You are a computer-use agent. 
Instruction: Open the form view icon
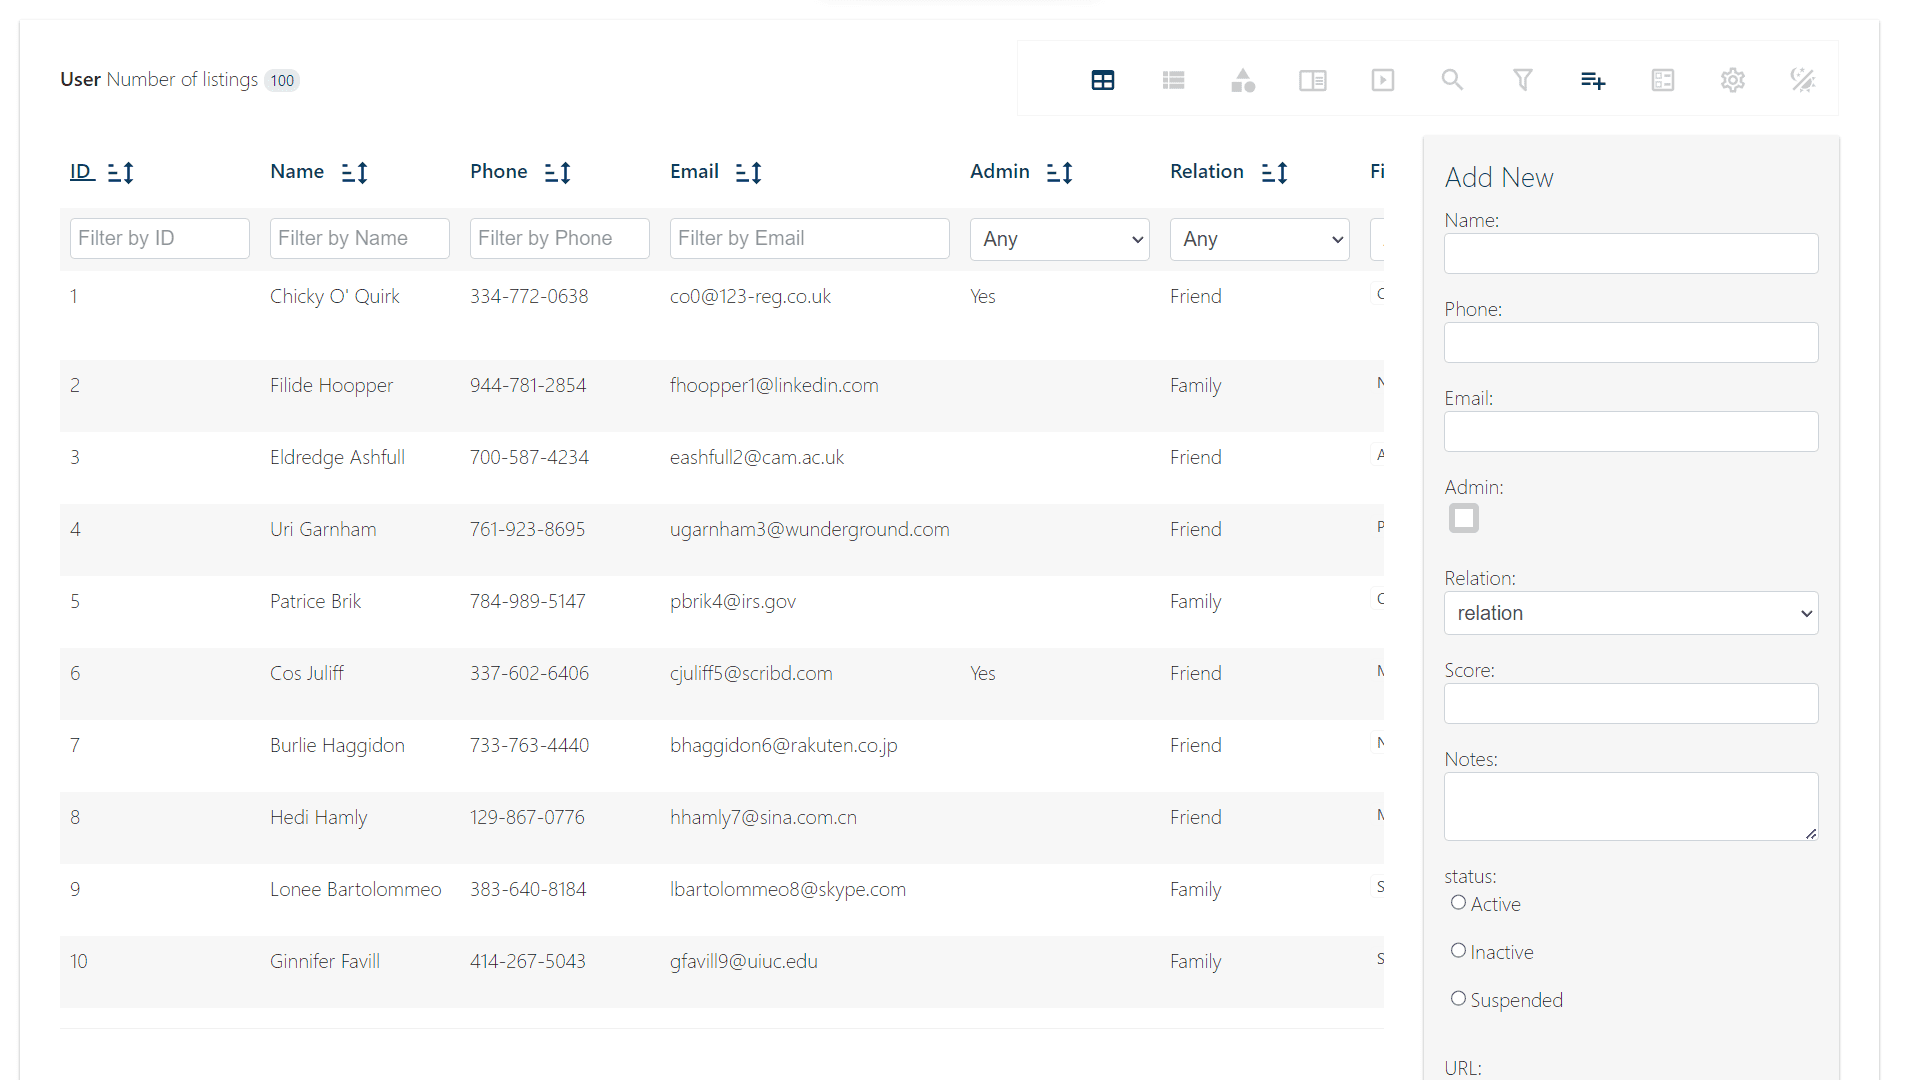coord(1662,80)
